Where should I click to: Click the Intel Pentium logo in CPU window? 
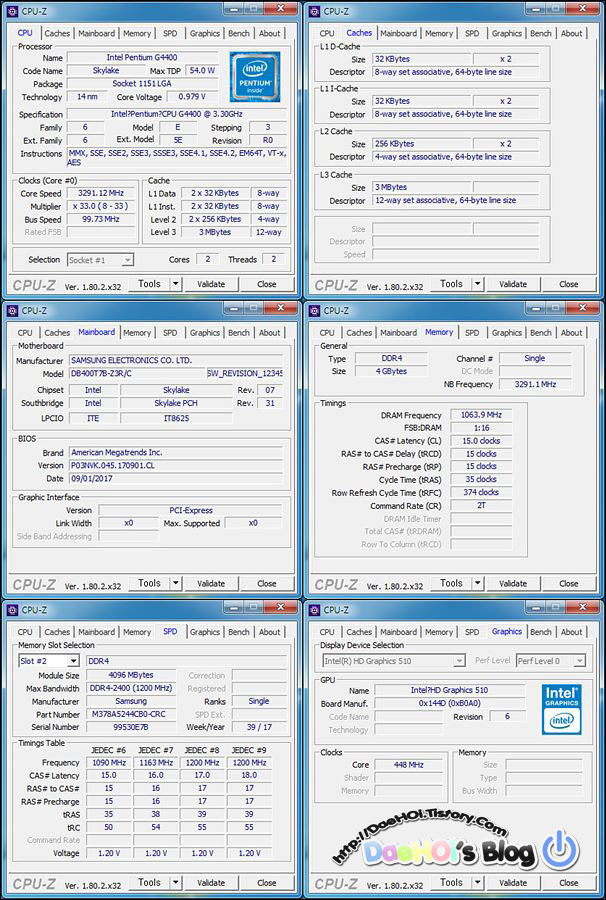pyautogui.click(x=255, y=76)
